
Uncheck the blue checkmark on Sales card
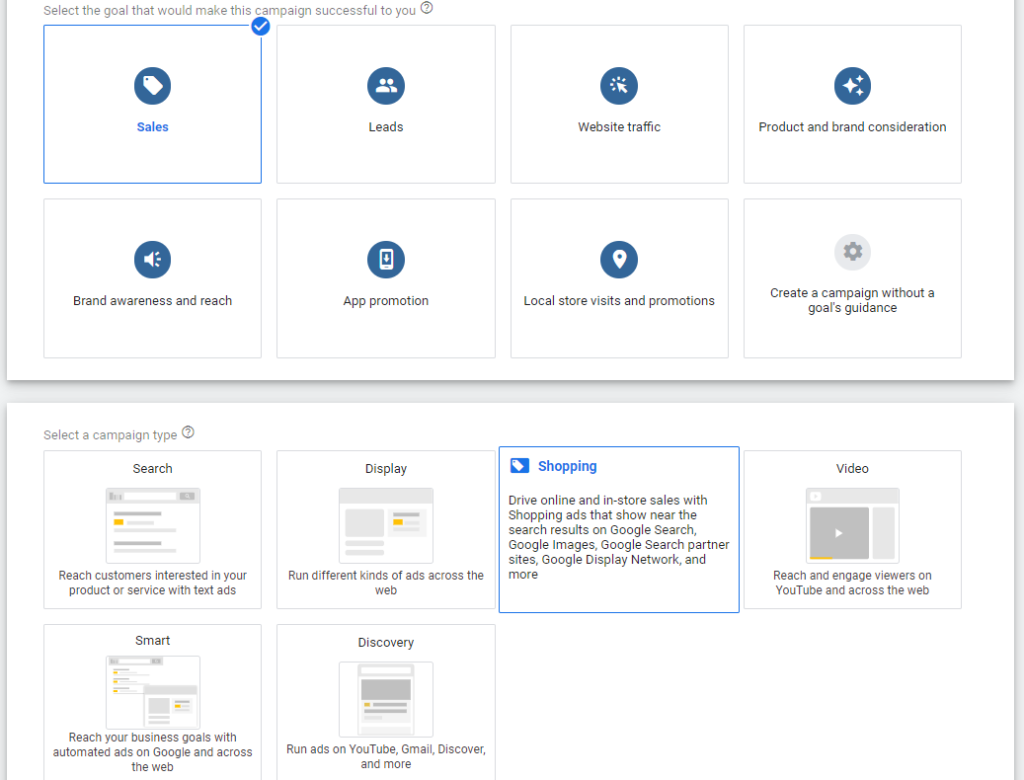tap(260, 26)
